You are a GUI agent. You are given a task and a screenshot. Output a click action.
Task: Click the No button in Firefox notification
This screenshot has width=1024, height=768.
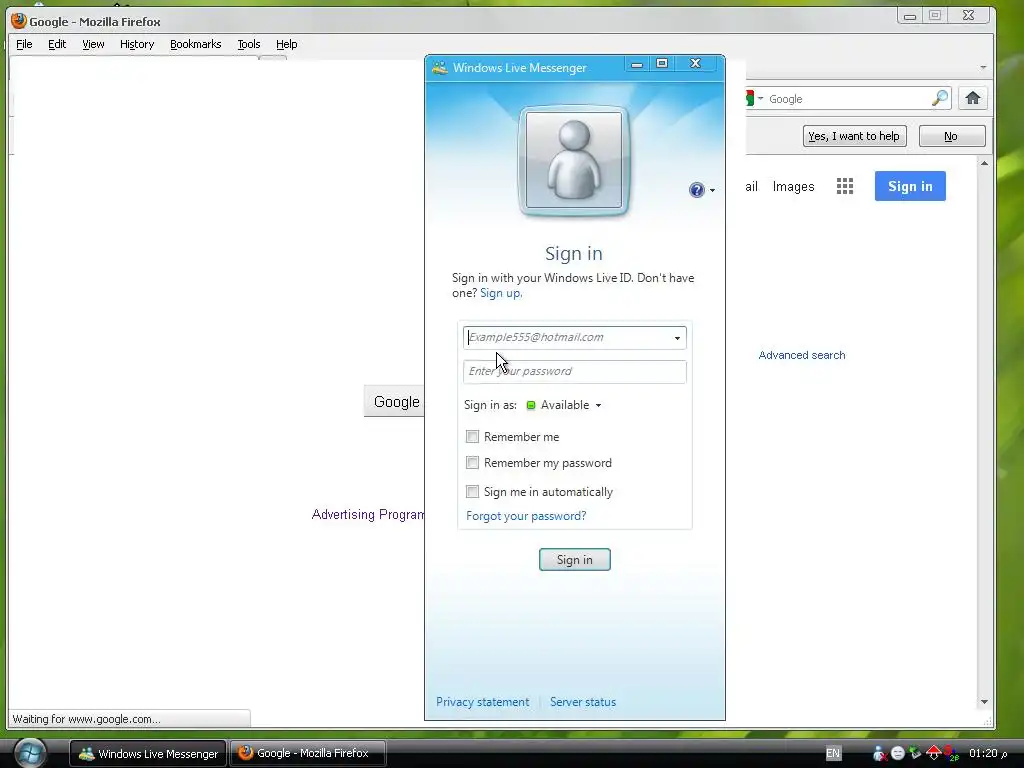[952, 136]
